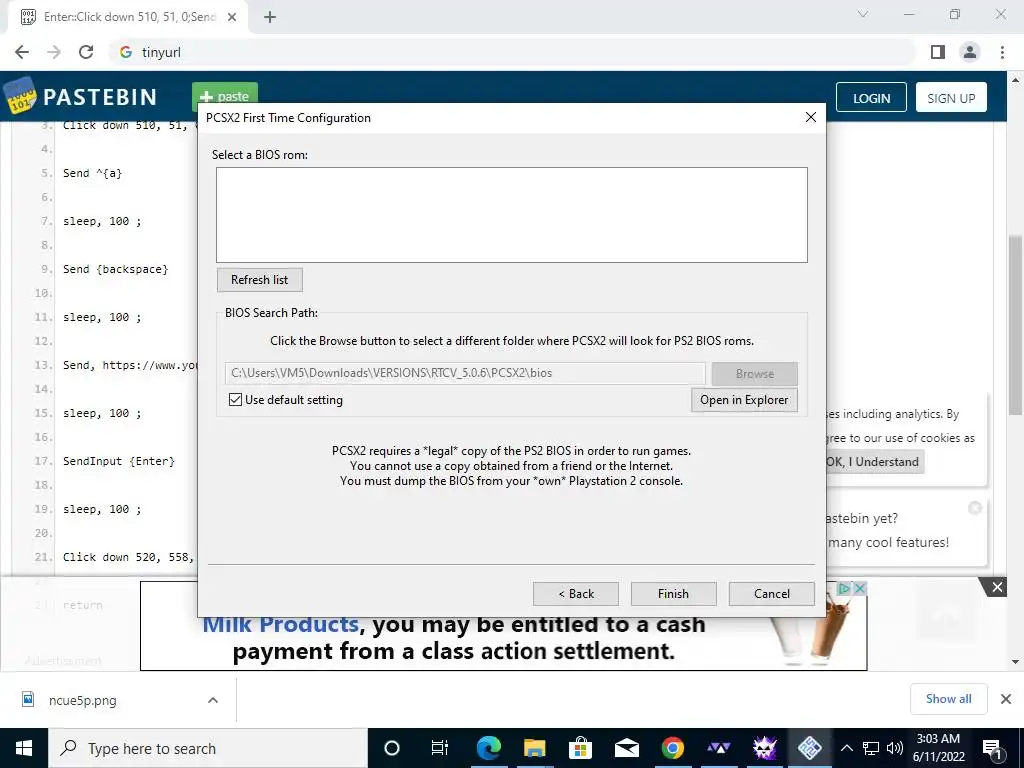Click the Pastebin SIGN UP button

[x=951, y=98]
